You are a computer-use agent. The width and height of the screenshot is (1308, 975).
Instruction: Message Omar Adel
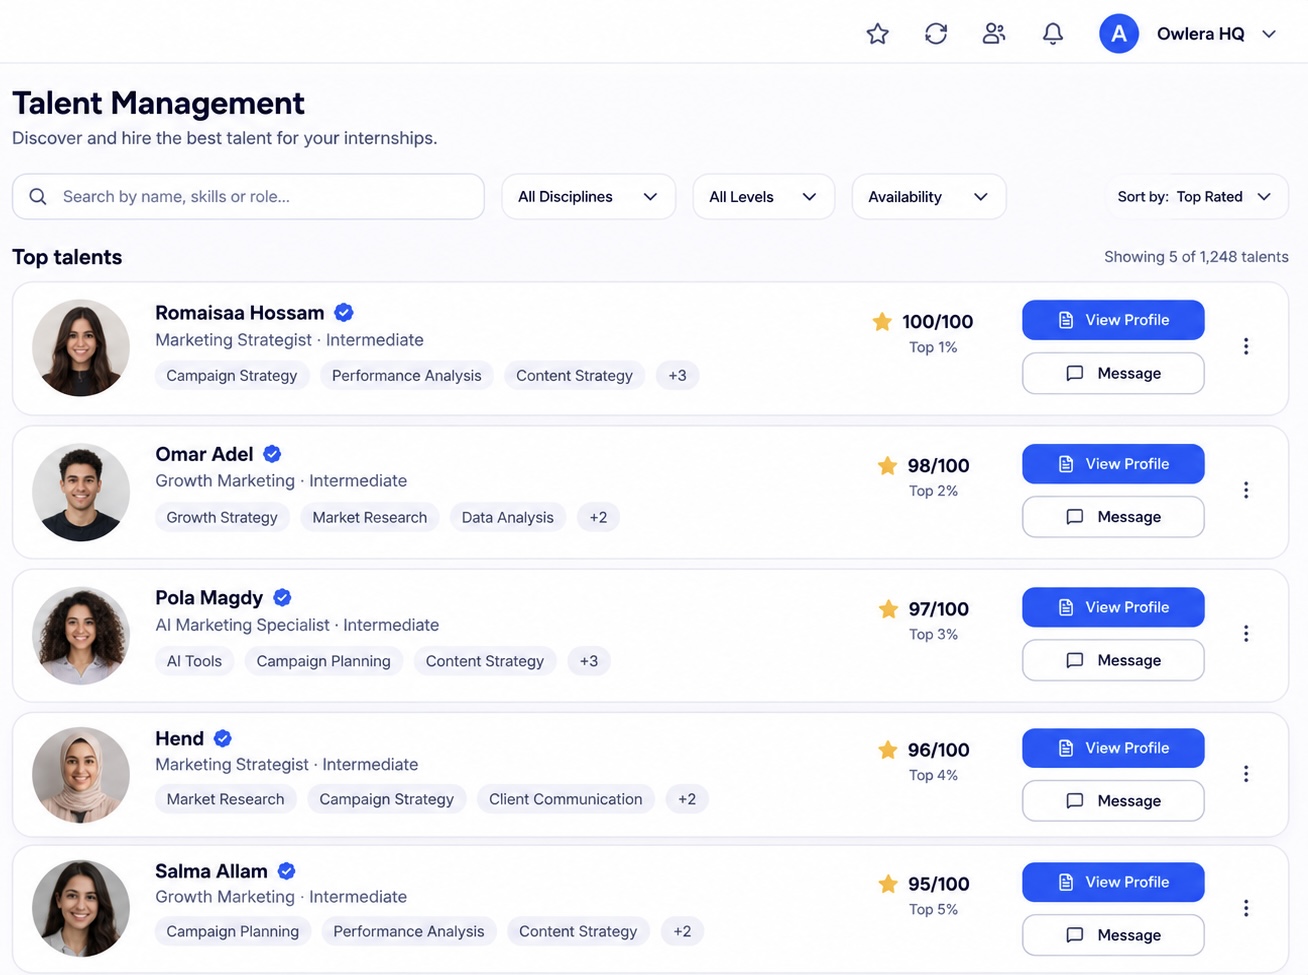(x=1113, y=517)
